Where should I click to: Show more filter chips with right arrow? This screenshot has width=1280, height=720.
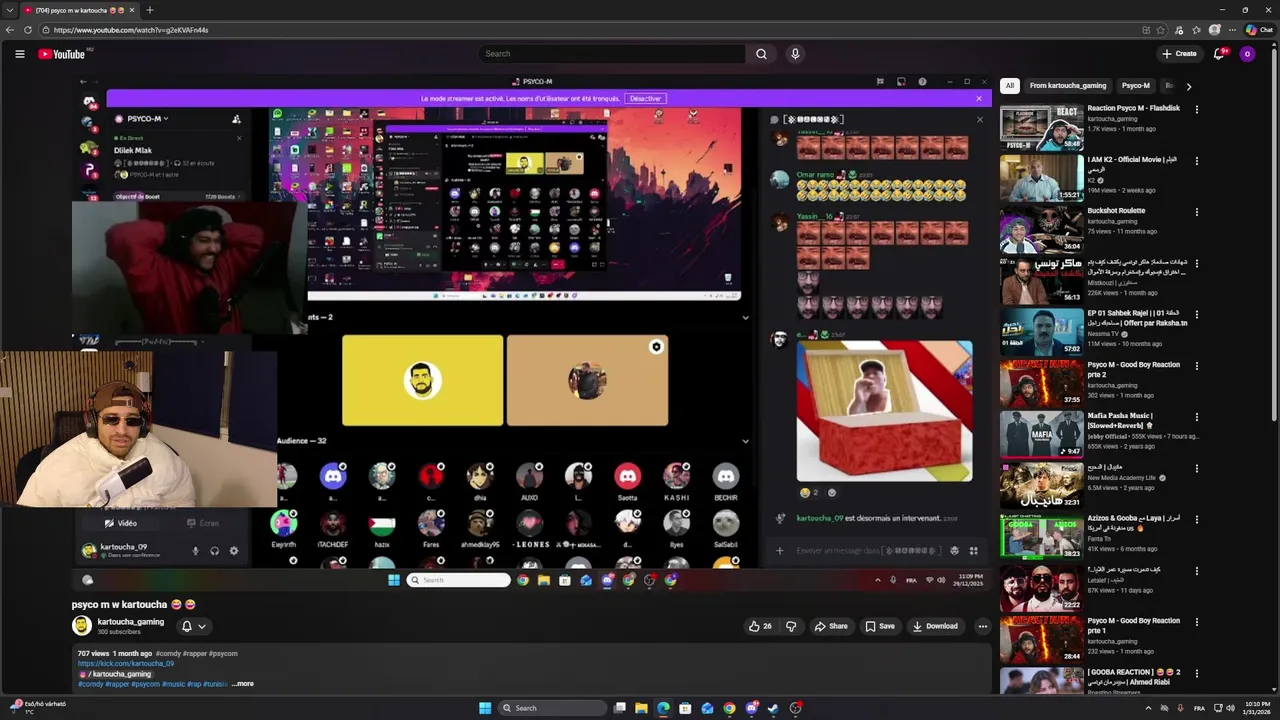[1188, 86]
